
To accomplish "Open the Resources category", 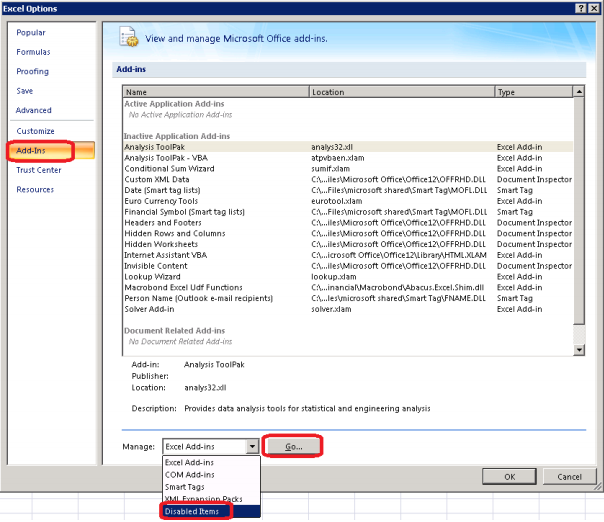I will pos(35,190).
